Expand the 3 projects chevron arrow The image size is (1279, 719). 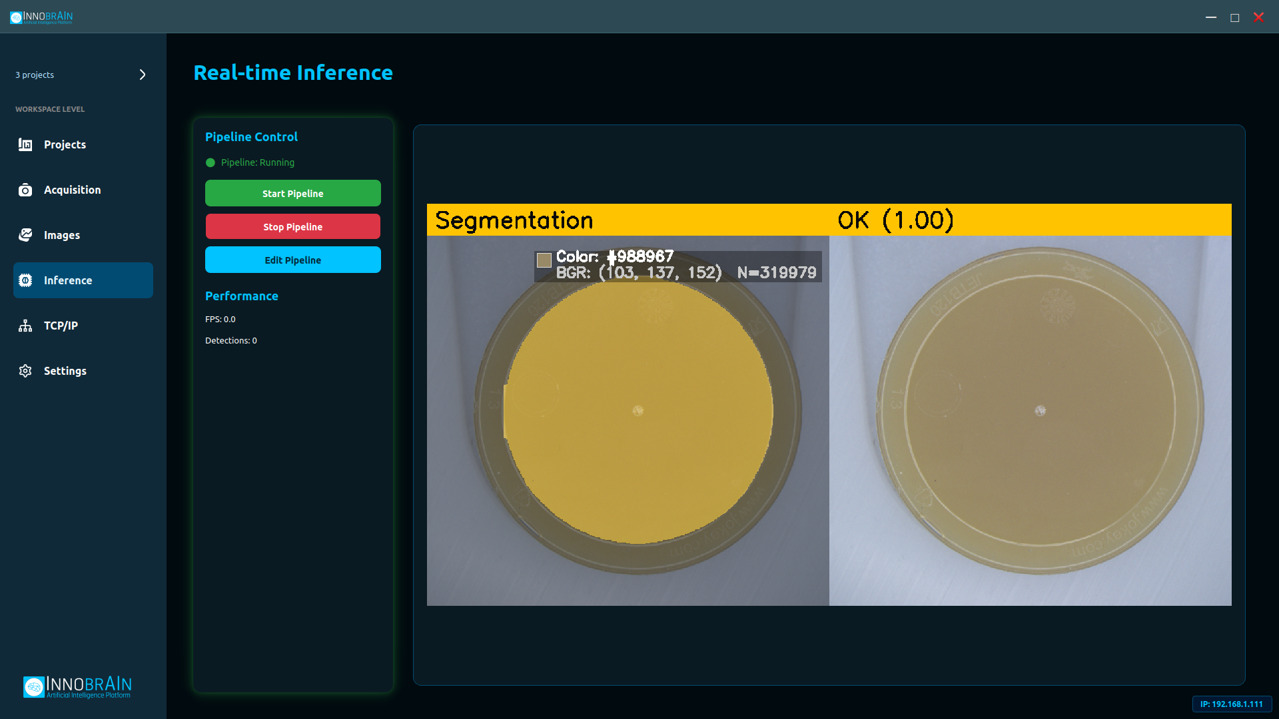[x=142, y=75]
